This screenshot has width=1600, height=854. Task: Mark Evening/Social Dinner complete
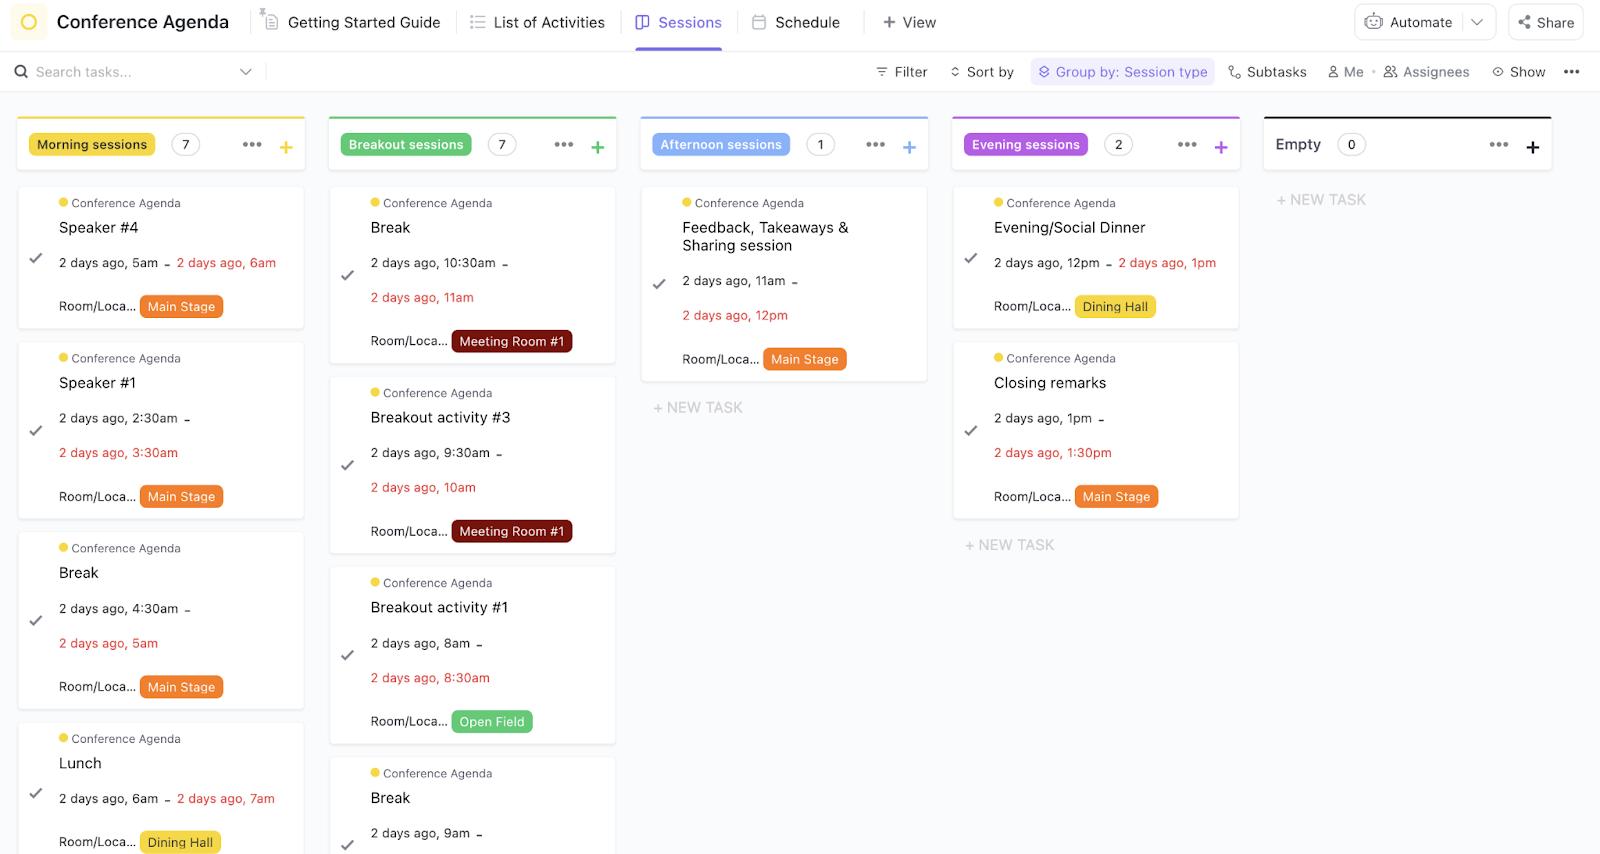pos(971,258)
